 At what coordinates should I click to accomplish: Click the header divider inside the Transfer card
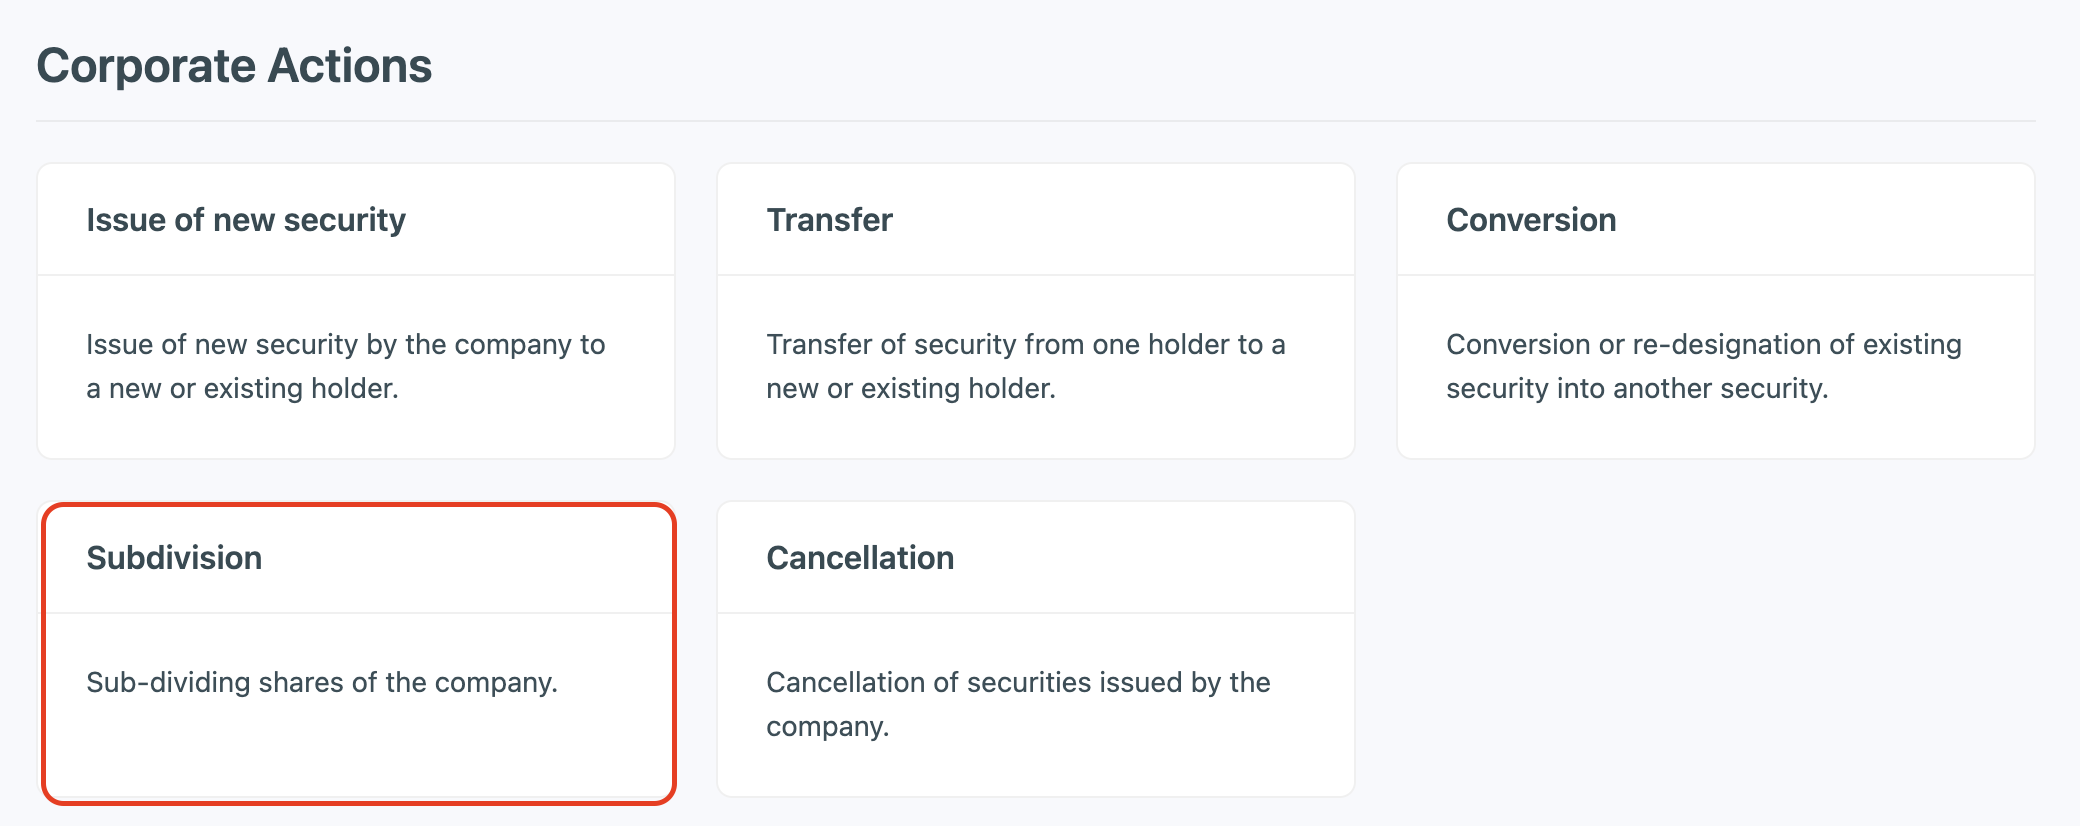1036,275
